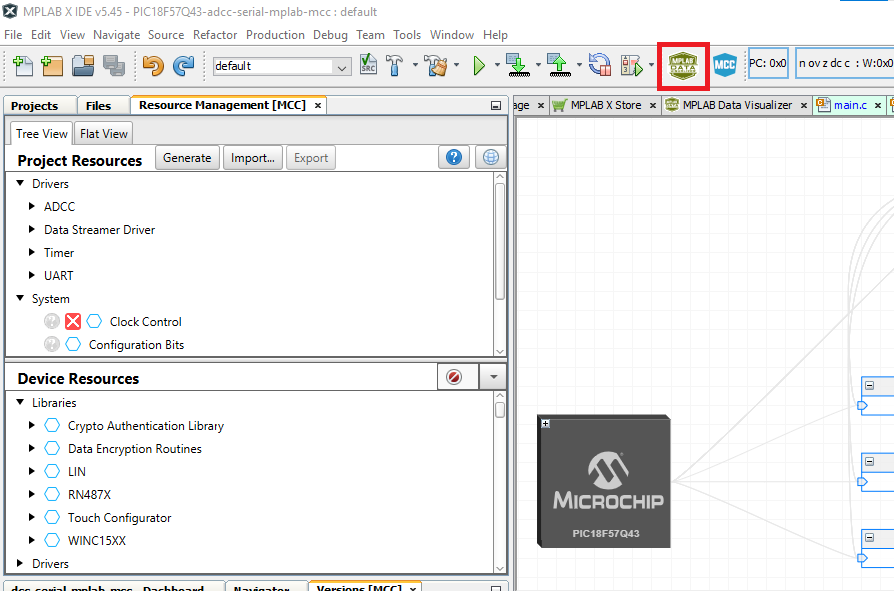The image size is (894, 591).
Task: Save all files from toolbar
Action: [x=114, y=66]
